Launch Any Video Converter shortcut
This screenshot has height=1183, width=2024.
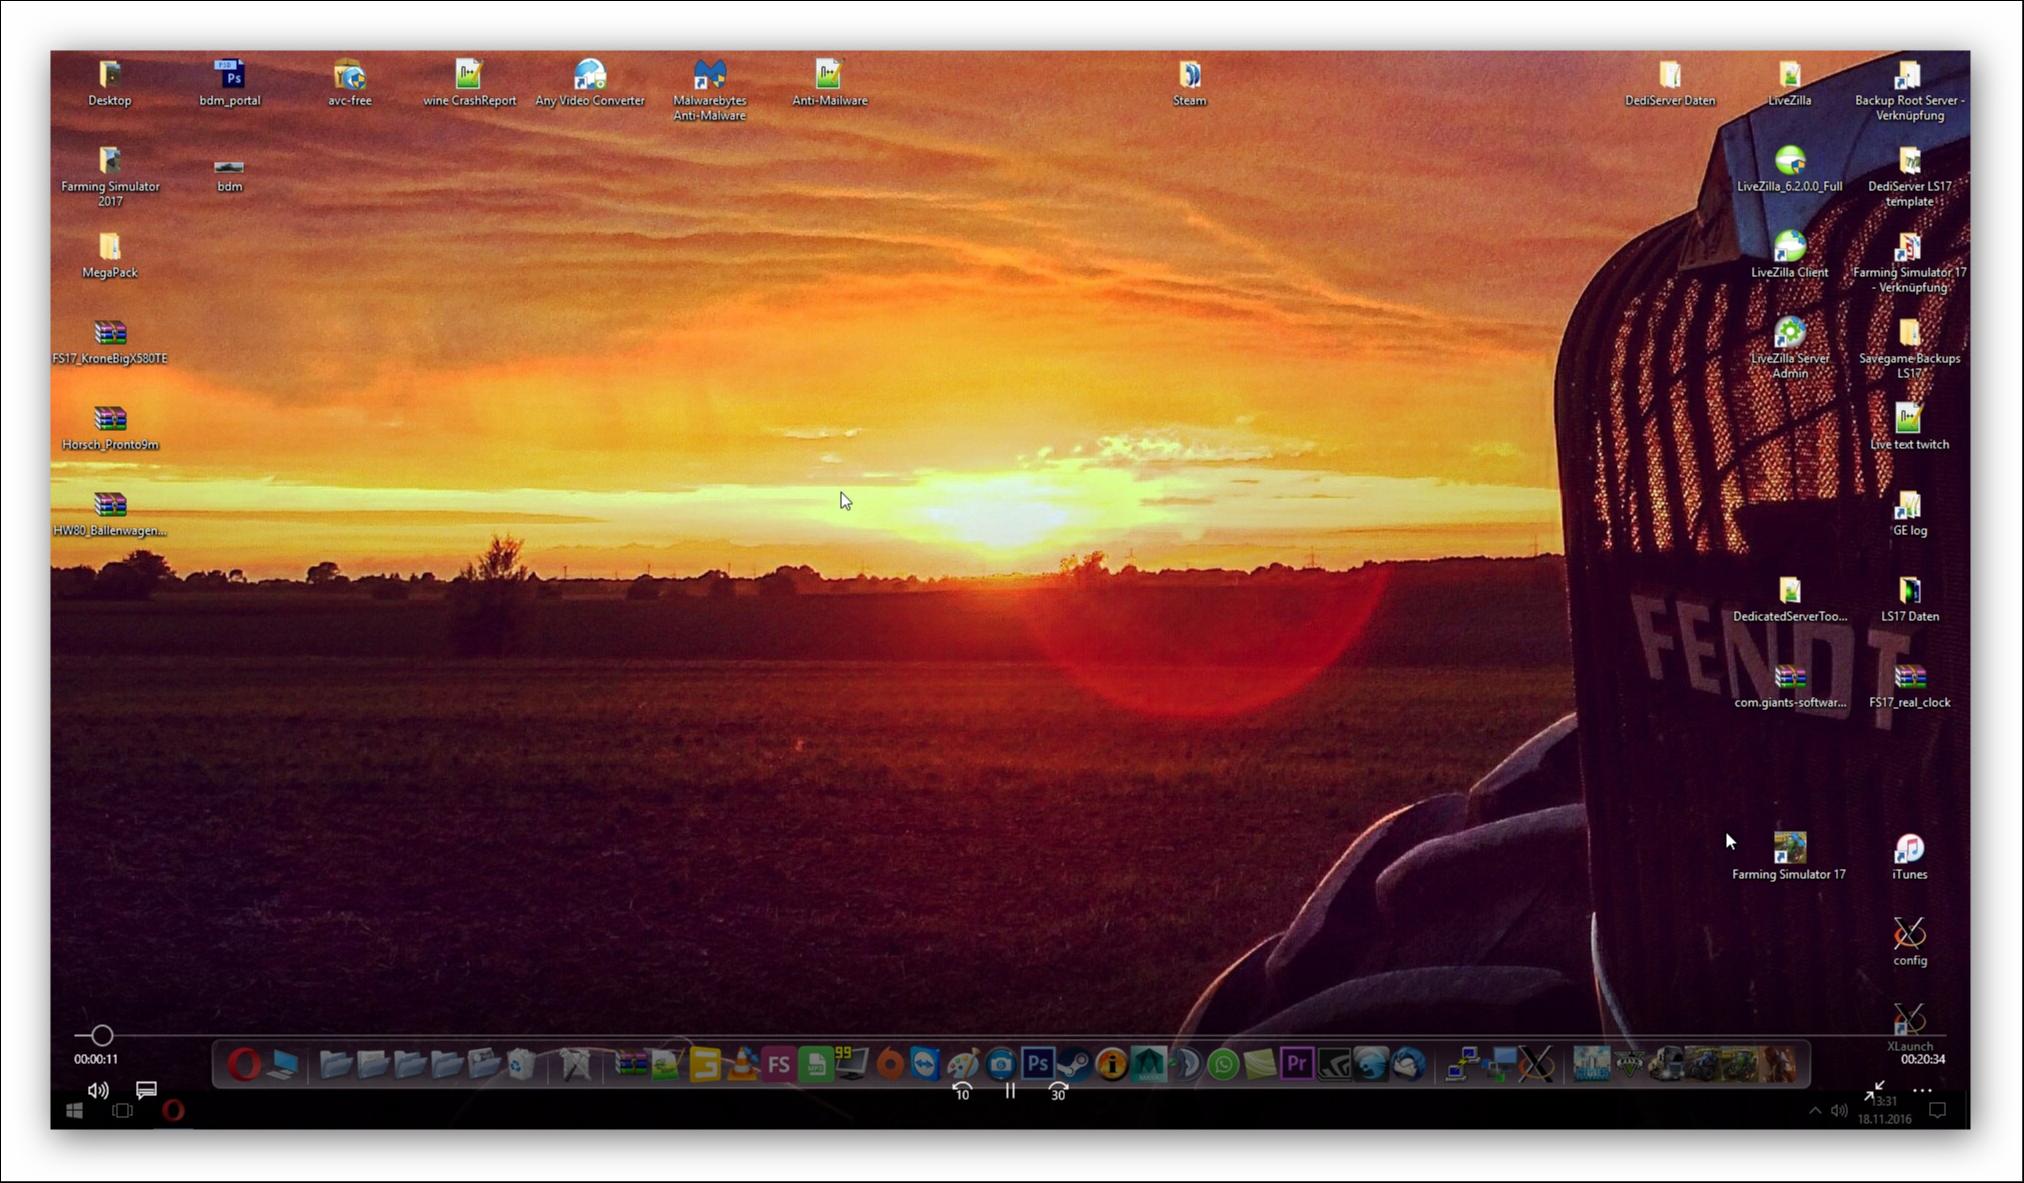click(x=590, y=83)
